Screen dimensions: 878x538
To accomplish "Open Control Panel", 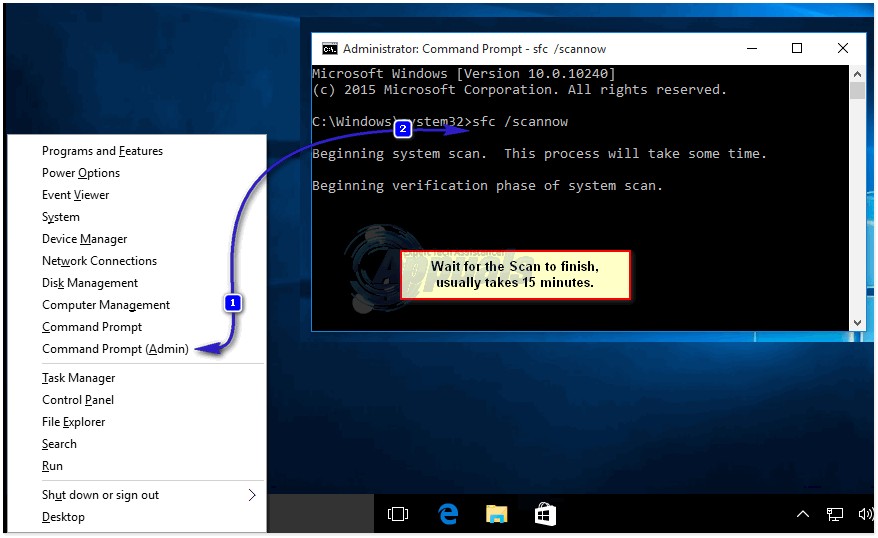I will (x=78, y=400).
